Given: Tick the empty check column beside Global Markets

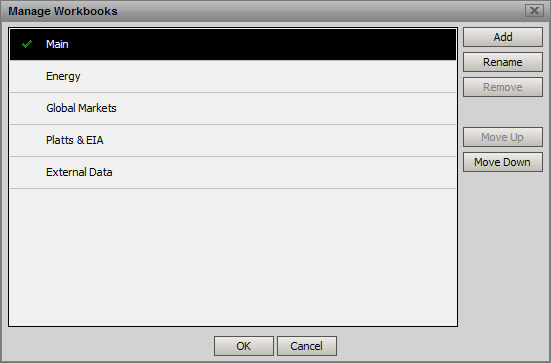Looking at the screenshot, I should click(27, 108).
